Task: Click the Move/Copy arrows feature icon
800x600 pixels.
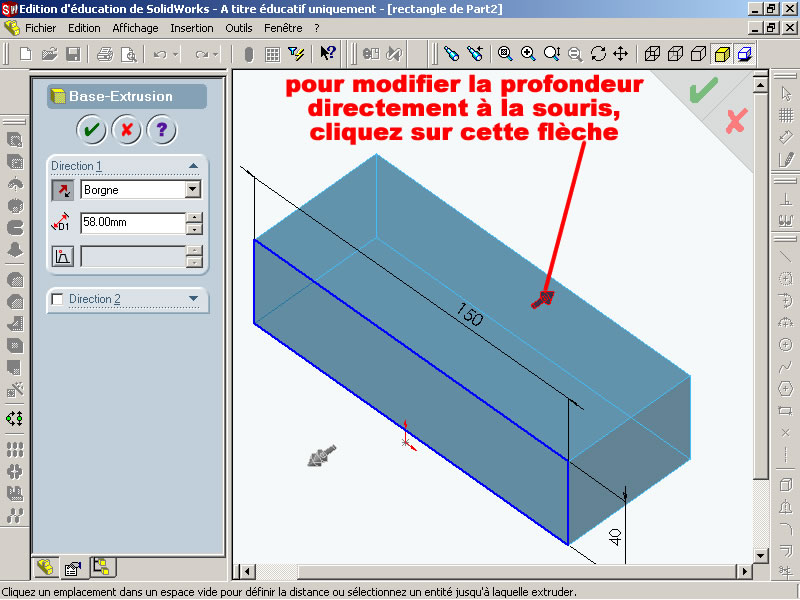Action: (14, 419)
